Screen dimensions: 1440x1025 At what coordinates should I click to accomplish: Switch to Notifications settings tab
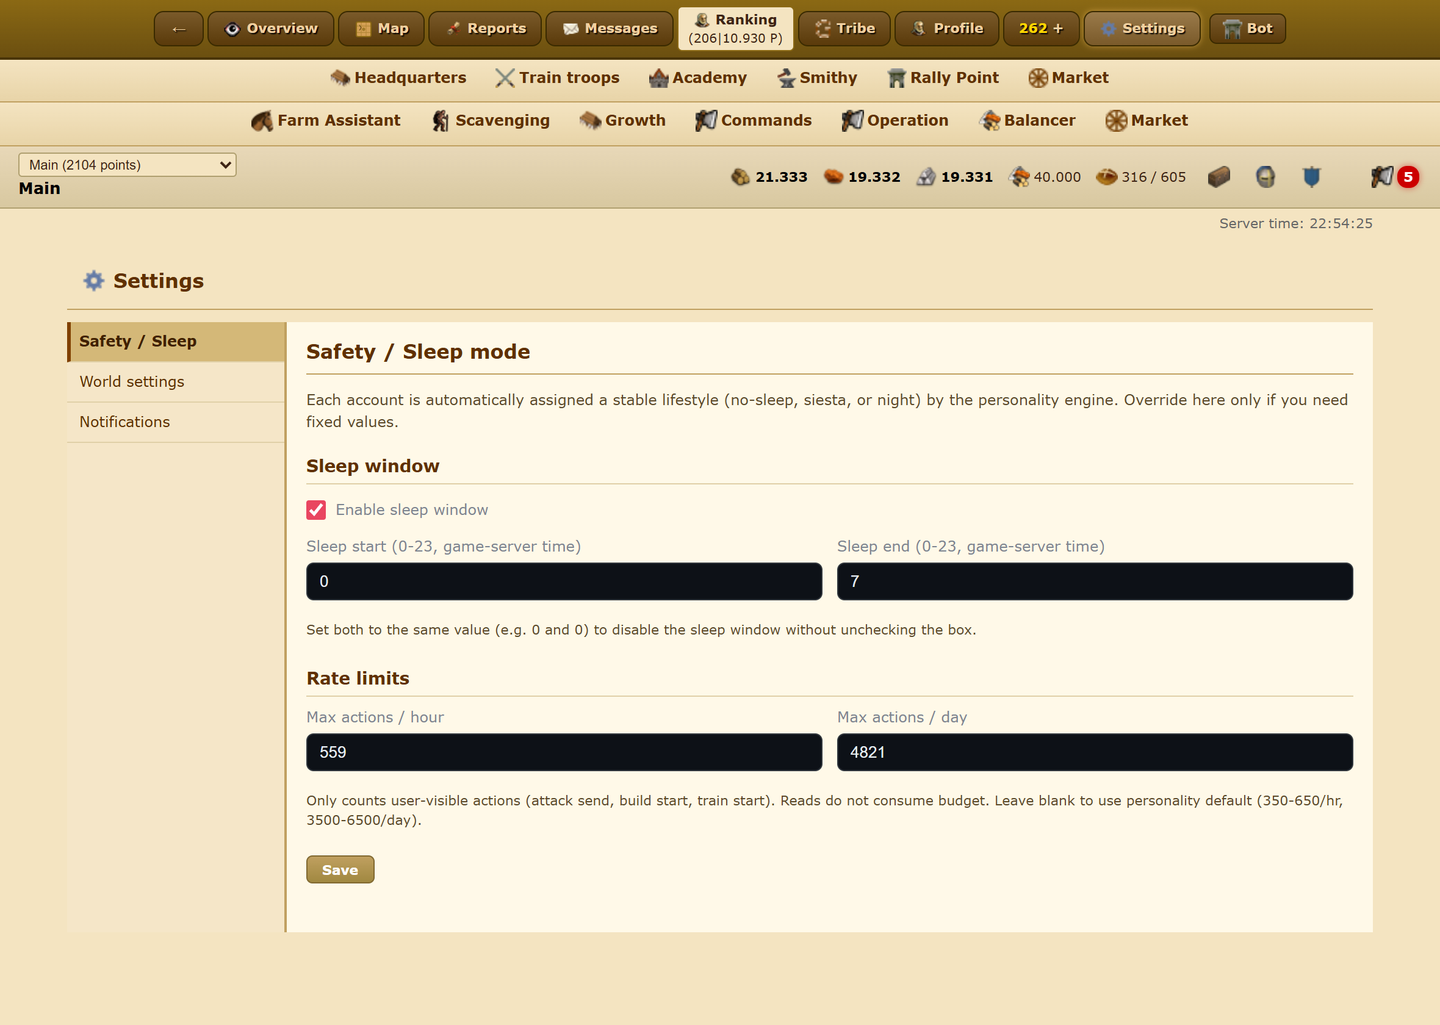click(176, 422)
